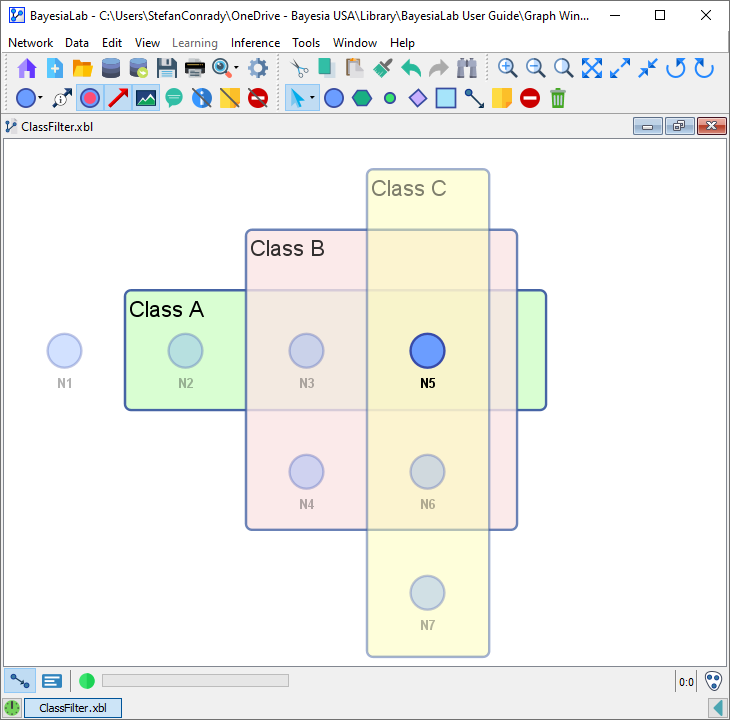Viewport: 730px width, 720px height.
Task: Click the binoculars Find icon
Action: tap(467, 68)
